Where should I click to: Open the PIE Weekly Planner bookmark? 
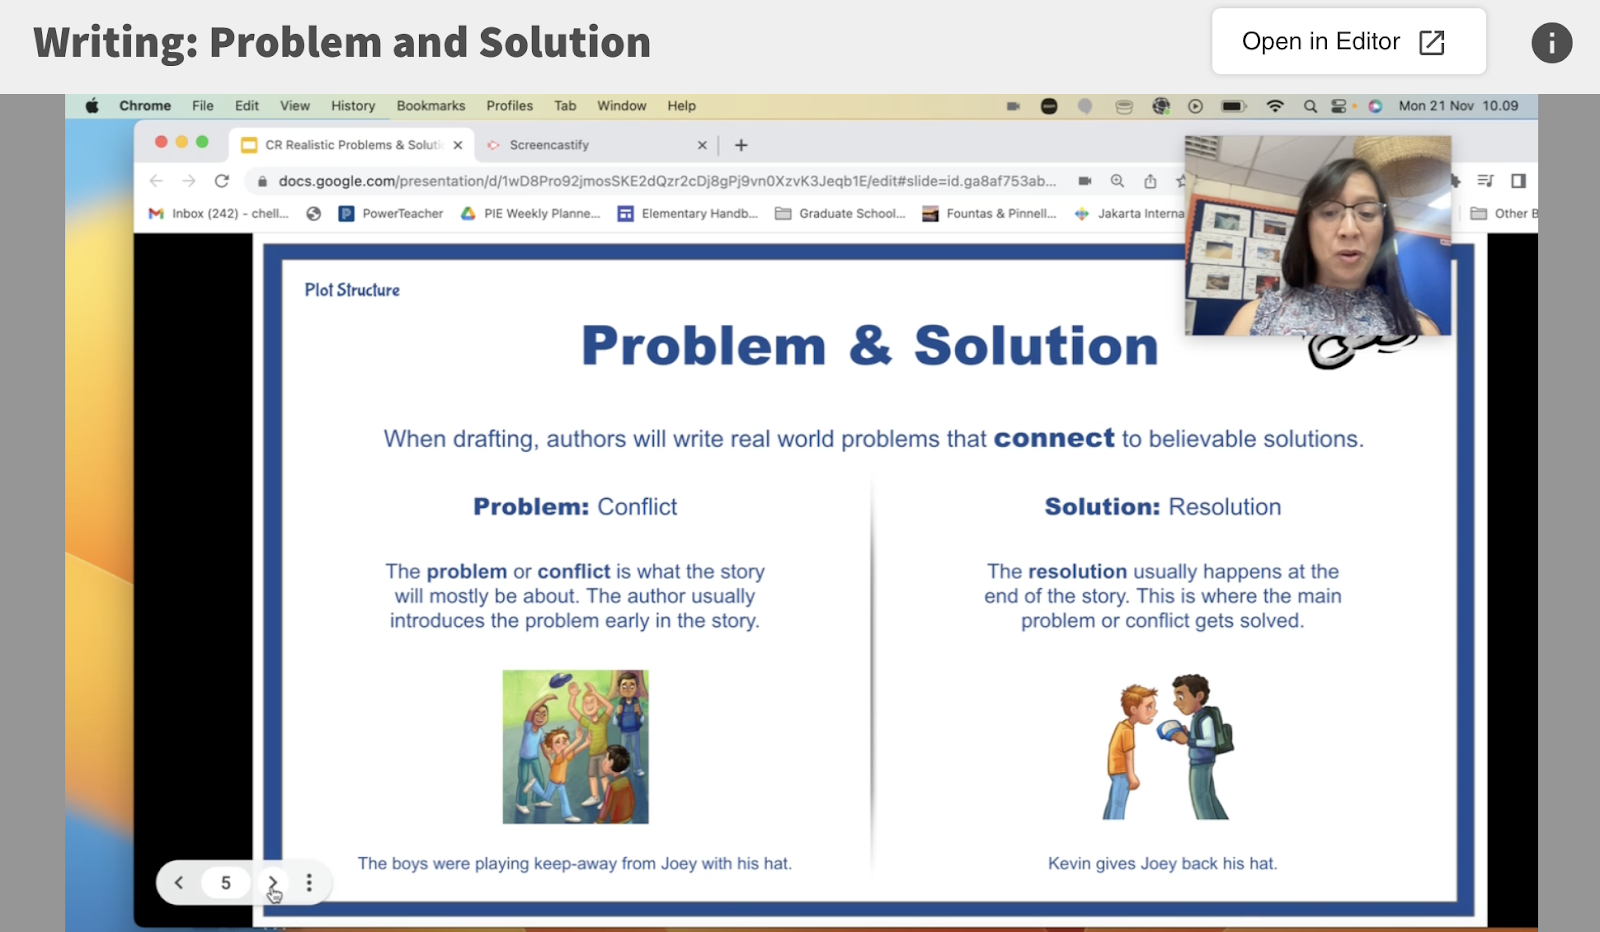click(x=531, y=213)
